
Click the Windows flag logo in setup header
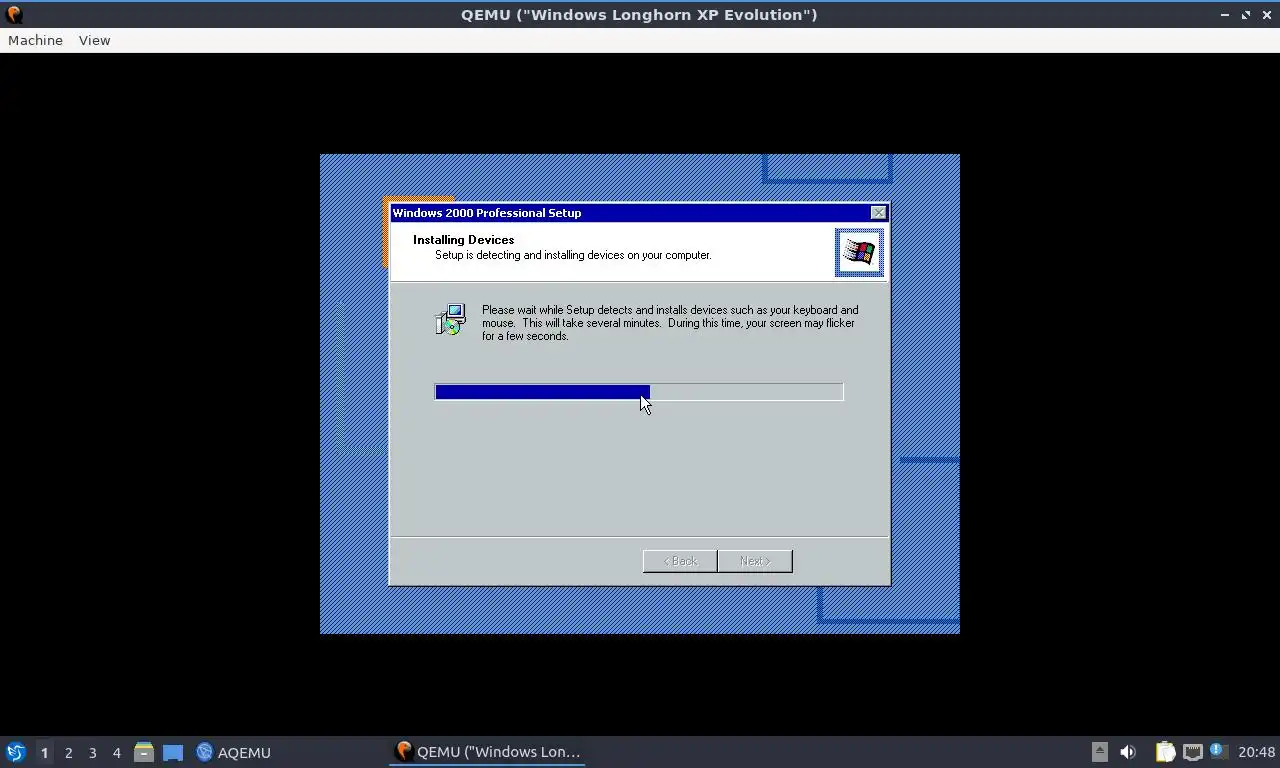click(859, 252)
